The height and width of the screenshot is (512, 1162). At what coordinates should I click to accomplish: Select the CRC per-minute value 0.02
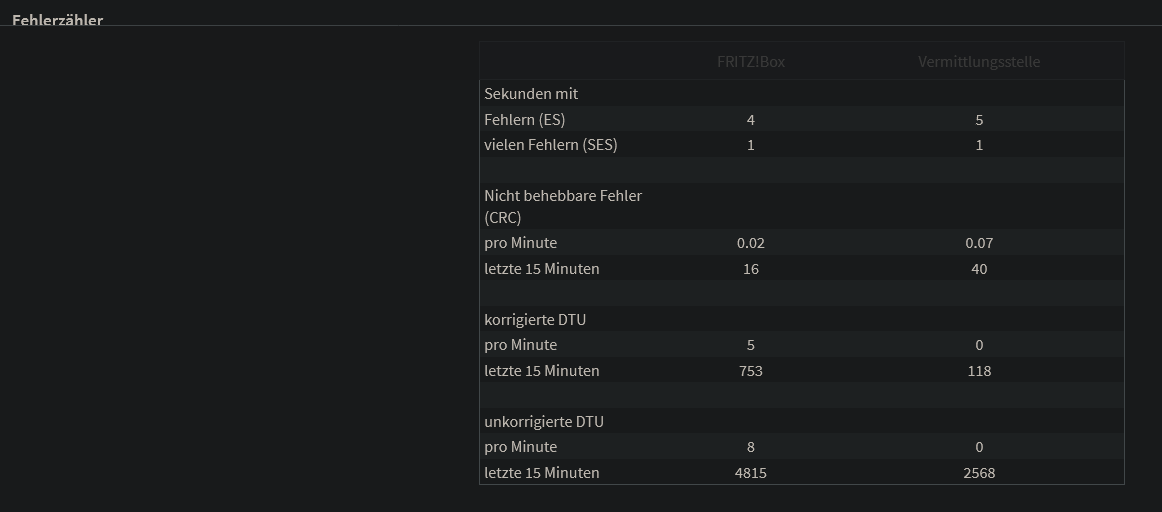pyautogui.click(x=751, y=243)
